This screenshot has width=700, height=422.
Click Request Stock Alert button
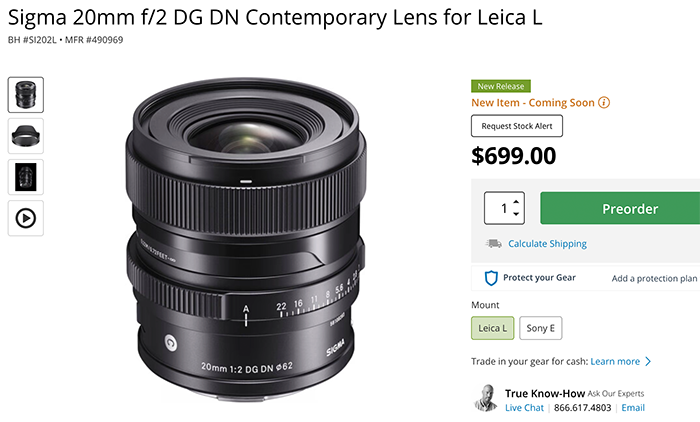(517, 126)
